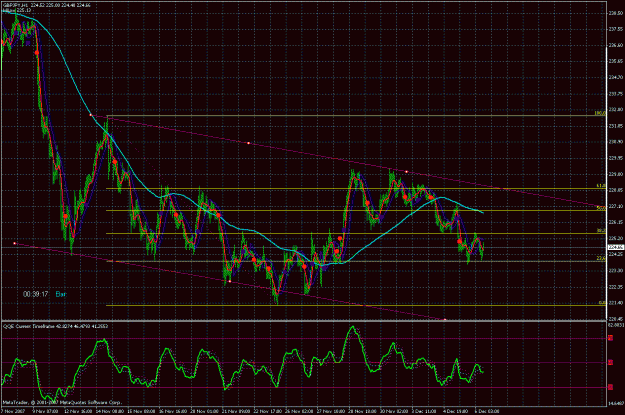Click the 28 Nov 18:00 time label

tap(362, 411)
